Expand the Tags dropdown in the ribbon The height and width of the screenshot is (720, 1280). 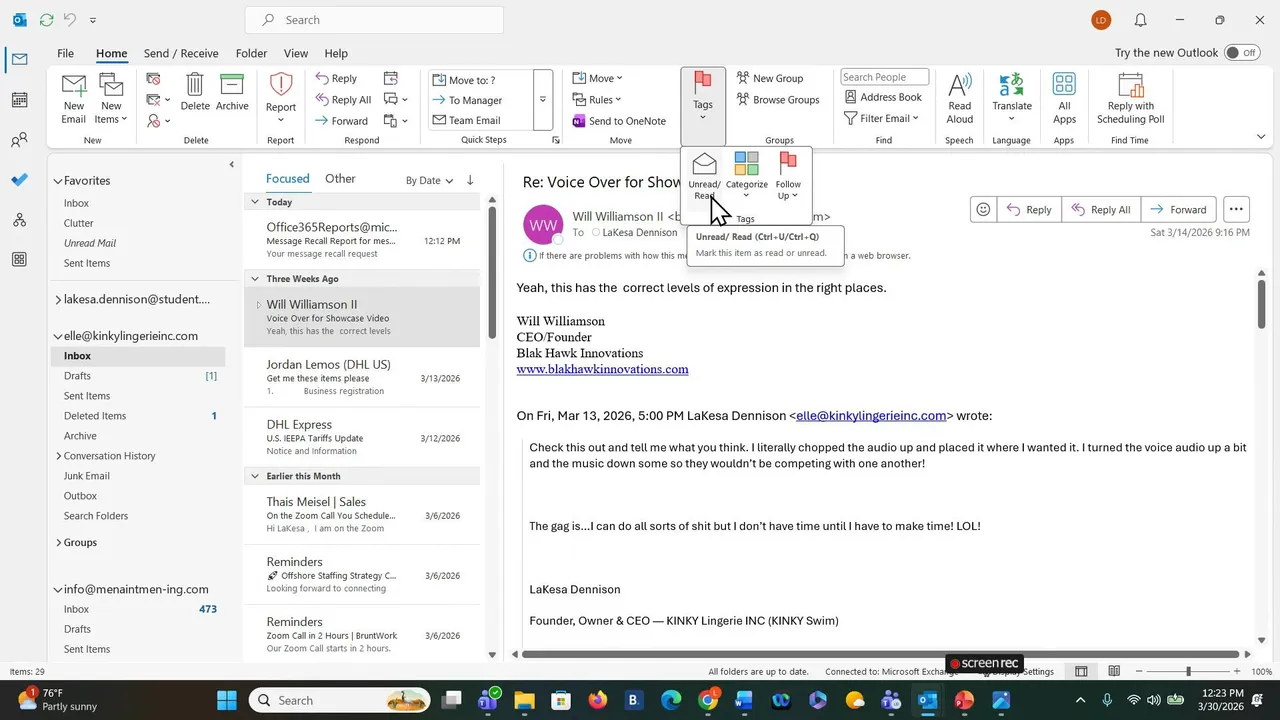(703, 108)
